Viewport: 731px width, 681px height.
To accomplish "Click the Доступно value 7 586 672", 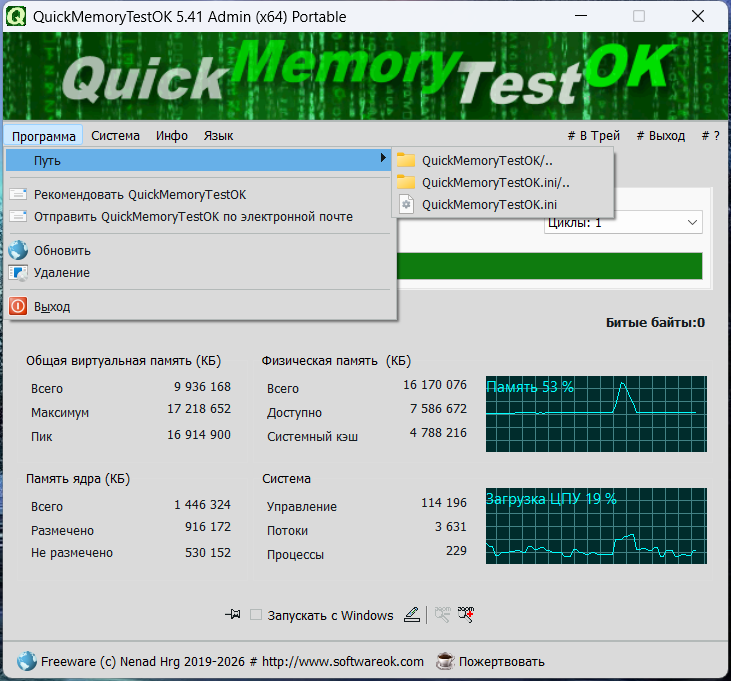I will (x=438, y=409).
